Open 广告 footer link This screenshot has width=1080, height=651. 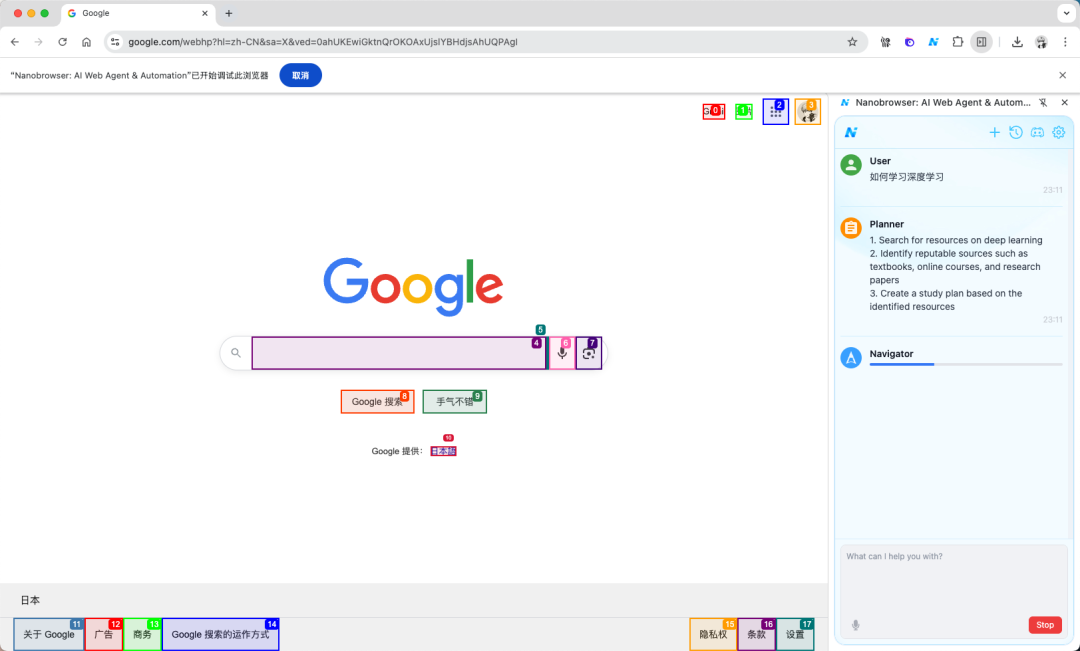[104, 634]
